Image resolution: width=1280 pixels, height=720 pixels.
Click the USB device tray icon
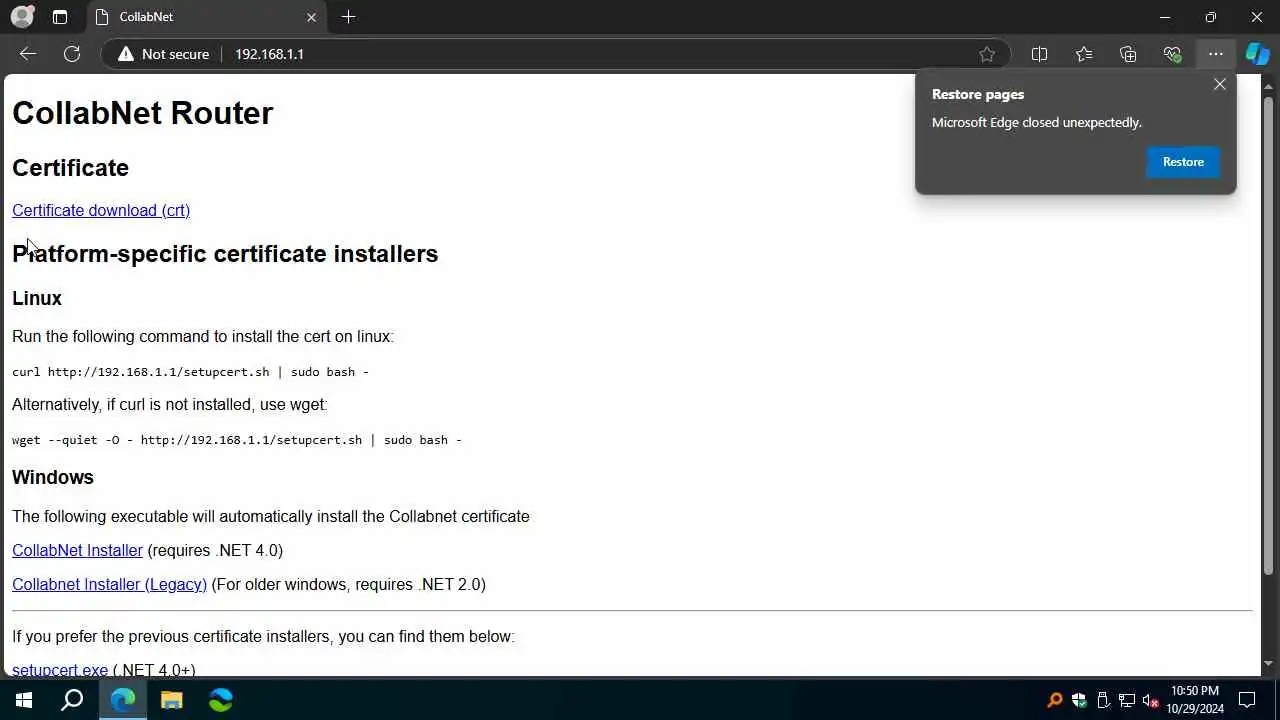coord(1103,700)
